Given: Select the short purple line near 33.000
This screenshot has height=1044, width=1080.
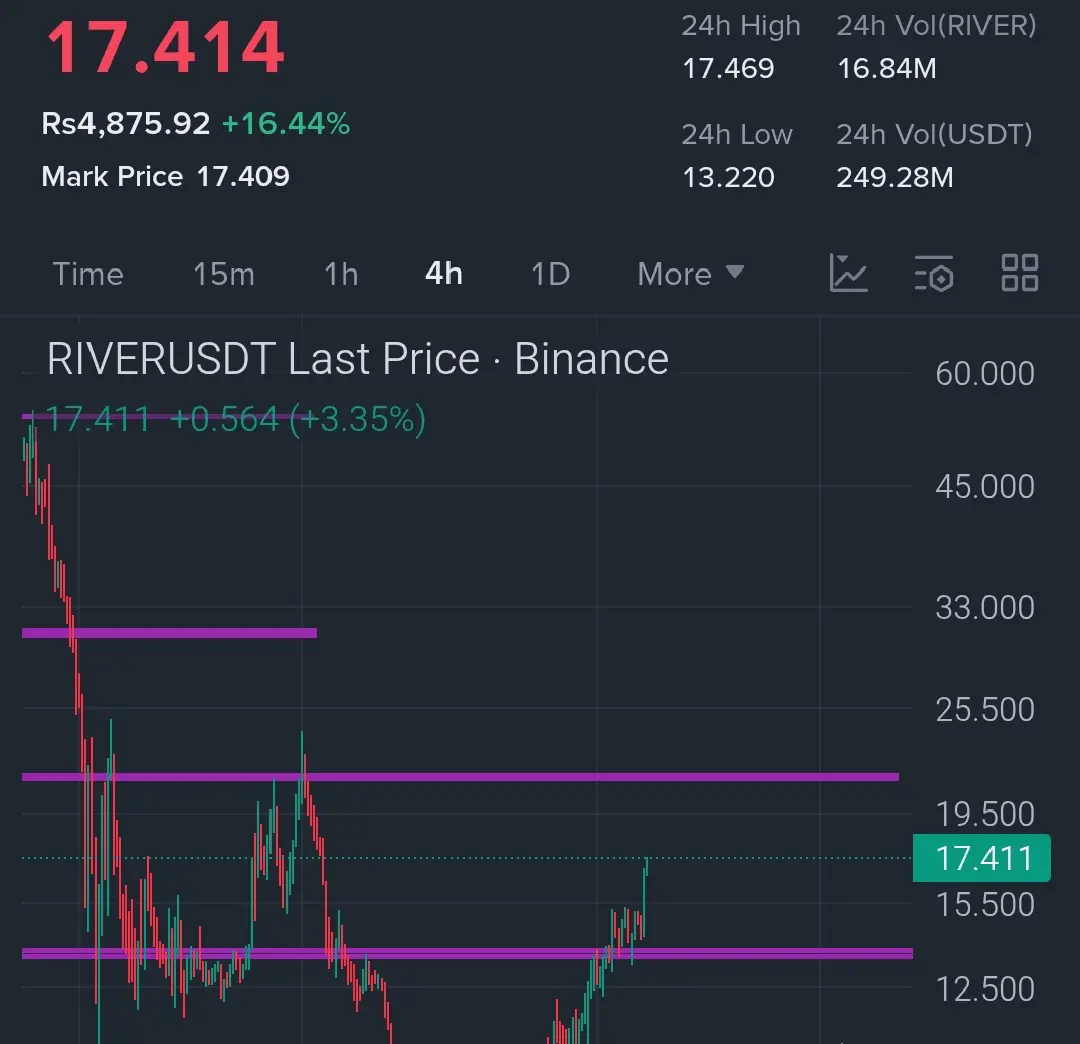Looking at the screenshot, I should [169, 633].
